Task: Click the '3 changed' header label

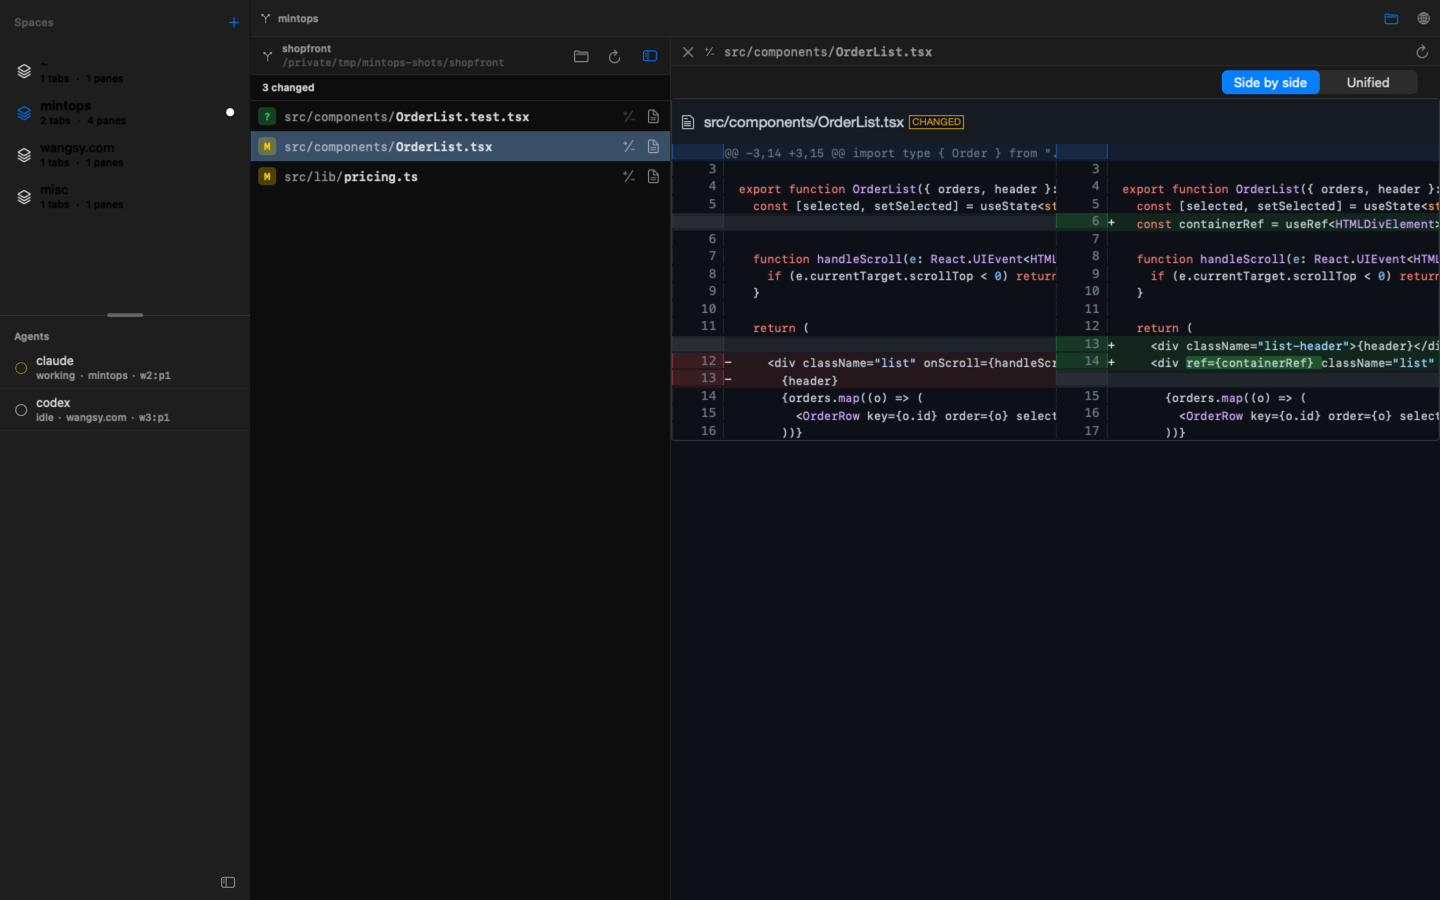Action: tap(288, 88)
